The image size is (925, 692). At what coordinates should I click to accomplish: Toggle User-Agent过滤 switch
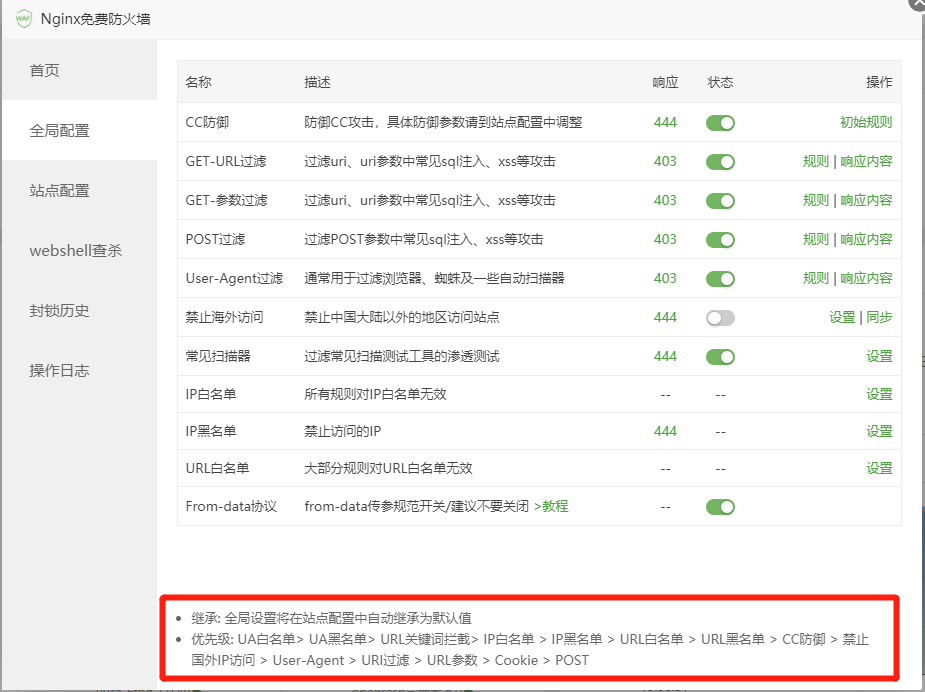pyautogui.click(x=720, y=278)
